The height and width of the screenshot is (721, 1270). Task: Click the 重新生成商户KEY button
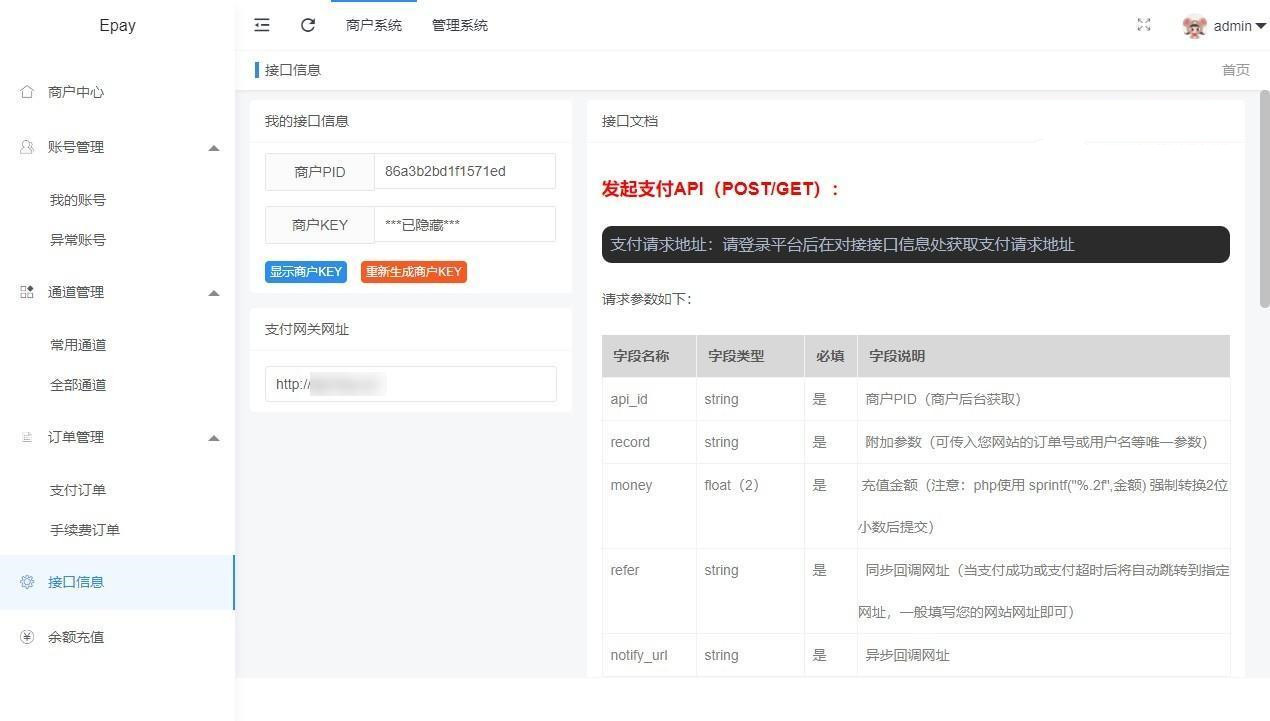point(413,272)
